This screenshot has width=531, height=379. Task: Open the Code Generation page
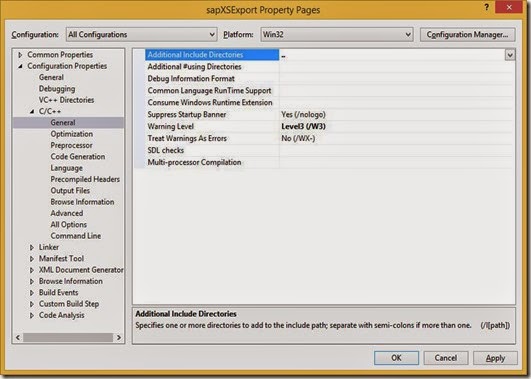[78, 157]
